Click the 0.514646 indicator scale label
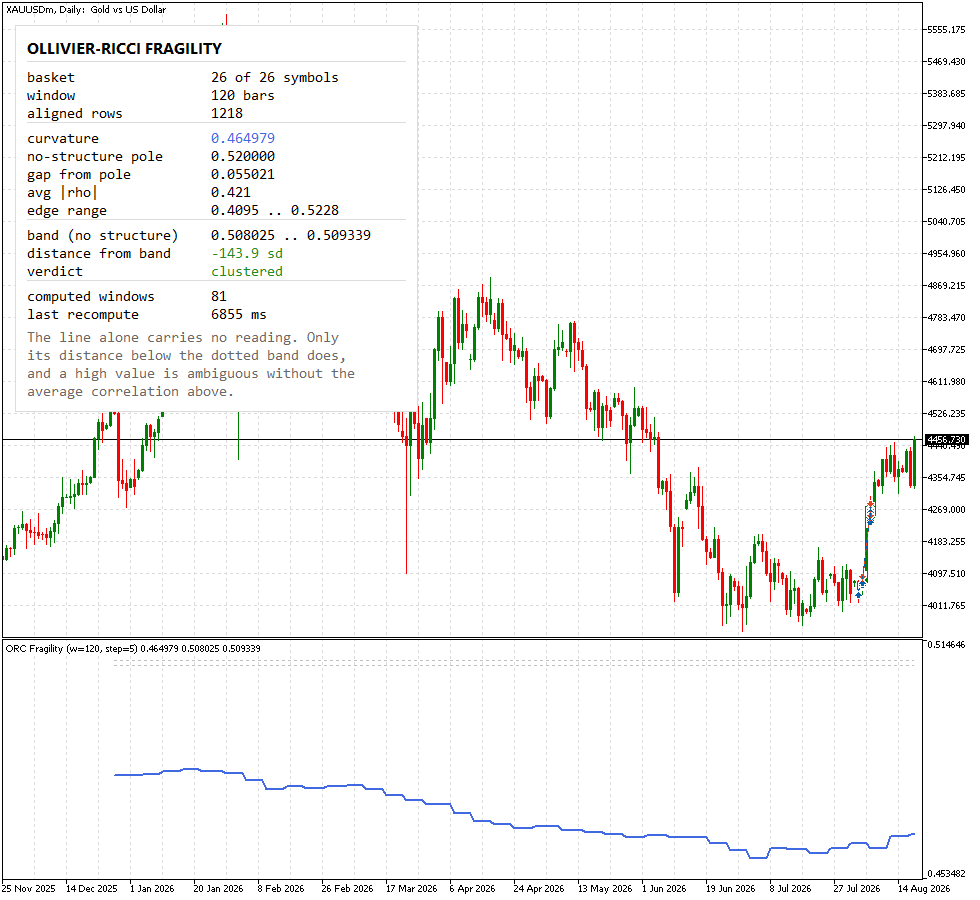 click(946, 644)
